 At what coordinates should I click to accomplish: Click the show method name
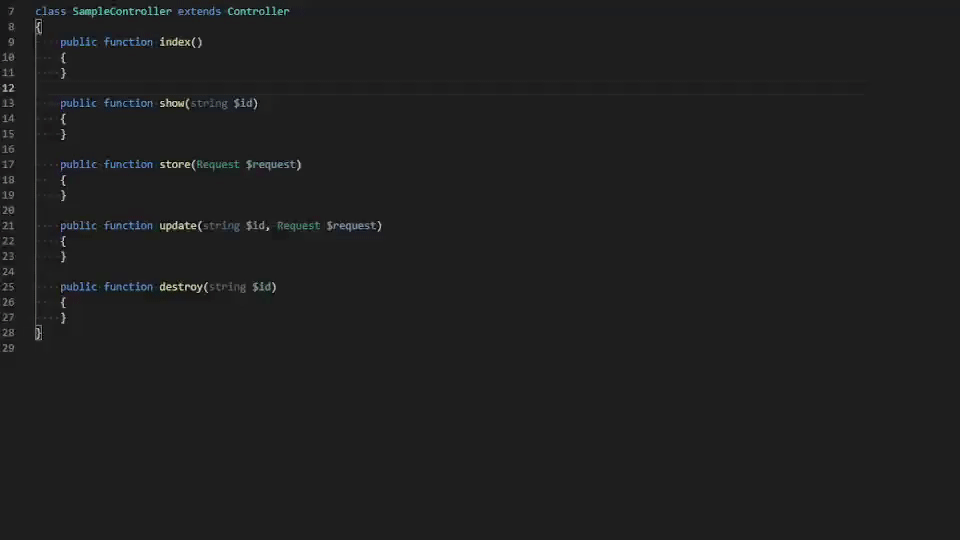click(171, 103)
